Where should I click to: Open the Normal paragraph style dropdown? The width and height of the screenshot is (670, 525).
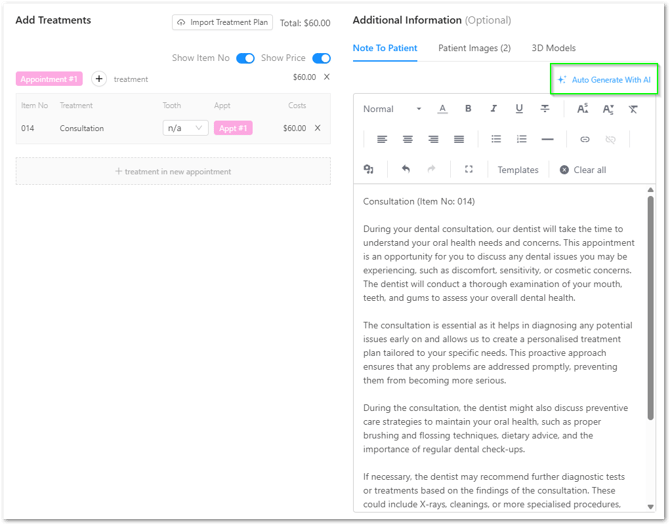click(383, 109)
